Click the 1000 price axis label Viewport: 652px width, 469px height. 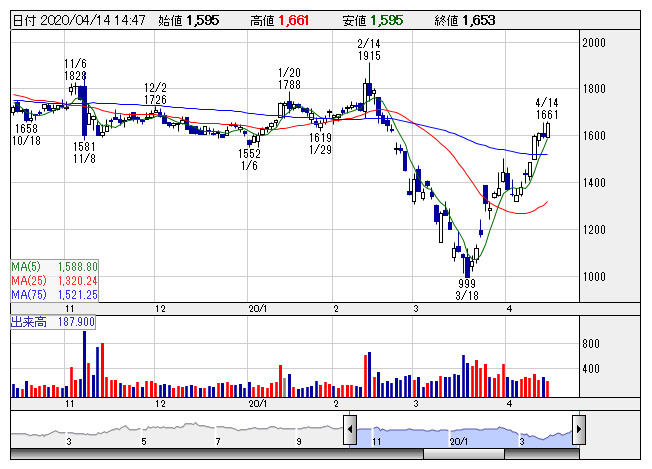[x=594, y=276]
